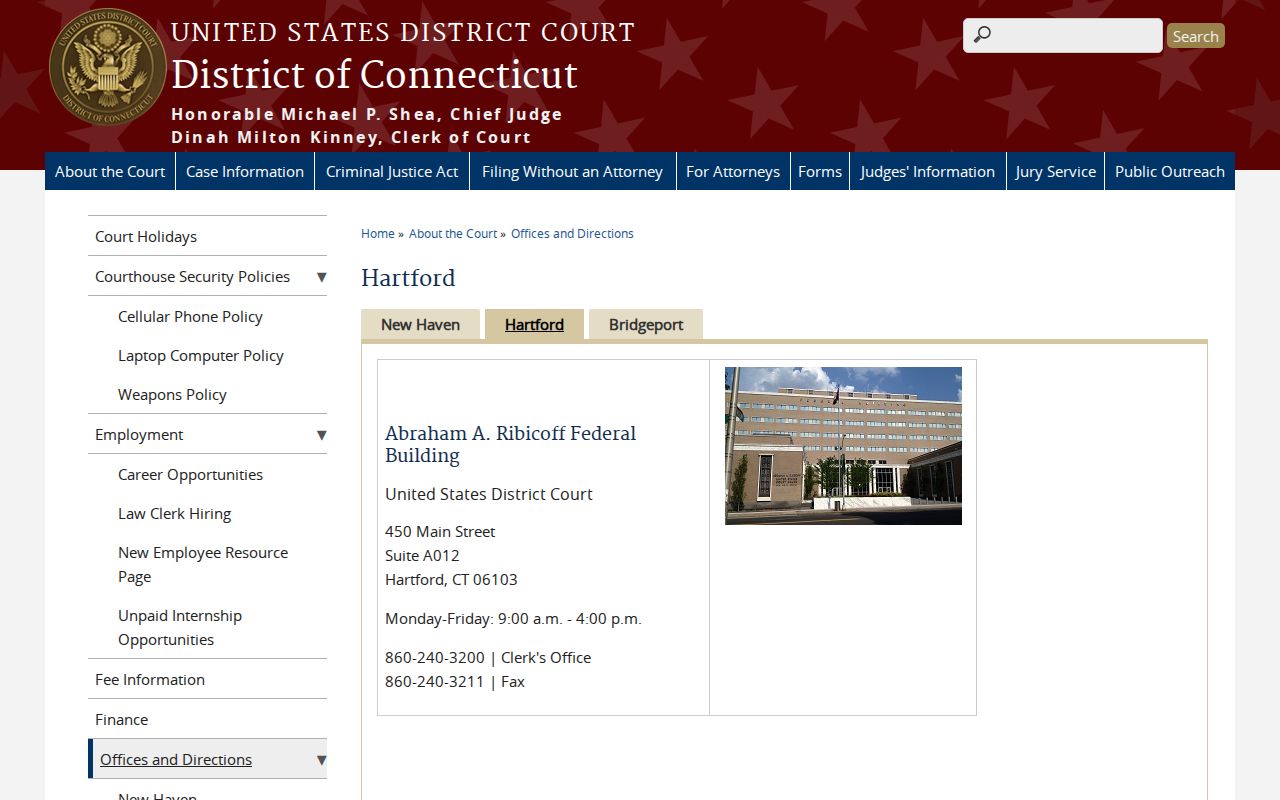
Task: Open the Jury Service menu
Action: (x=1055, y=171)
